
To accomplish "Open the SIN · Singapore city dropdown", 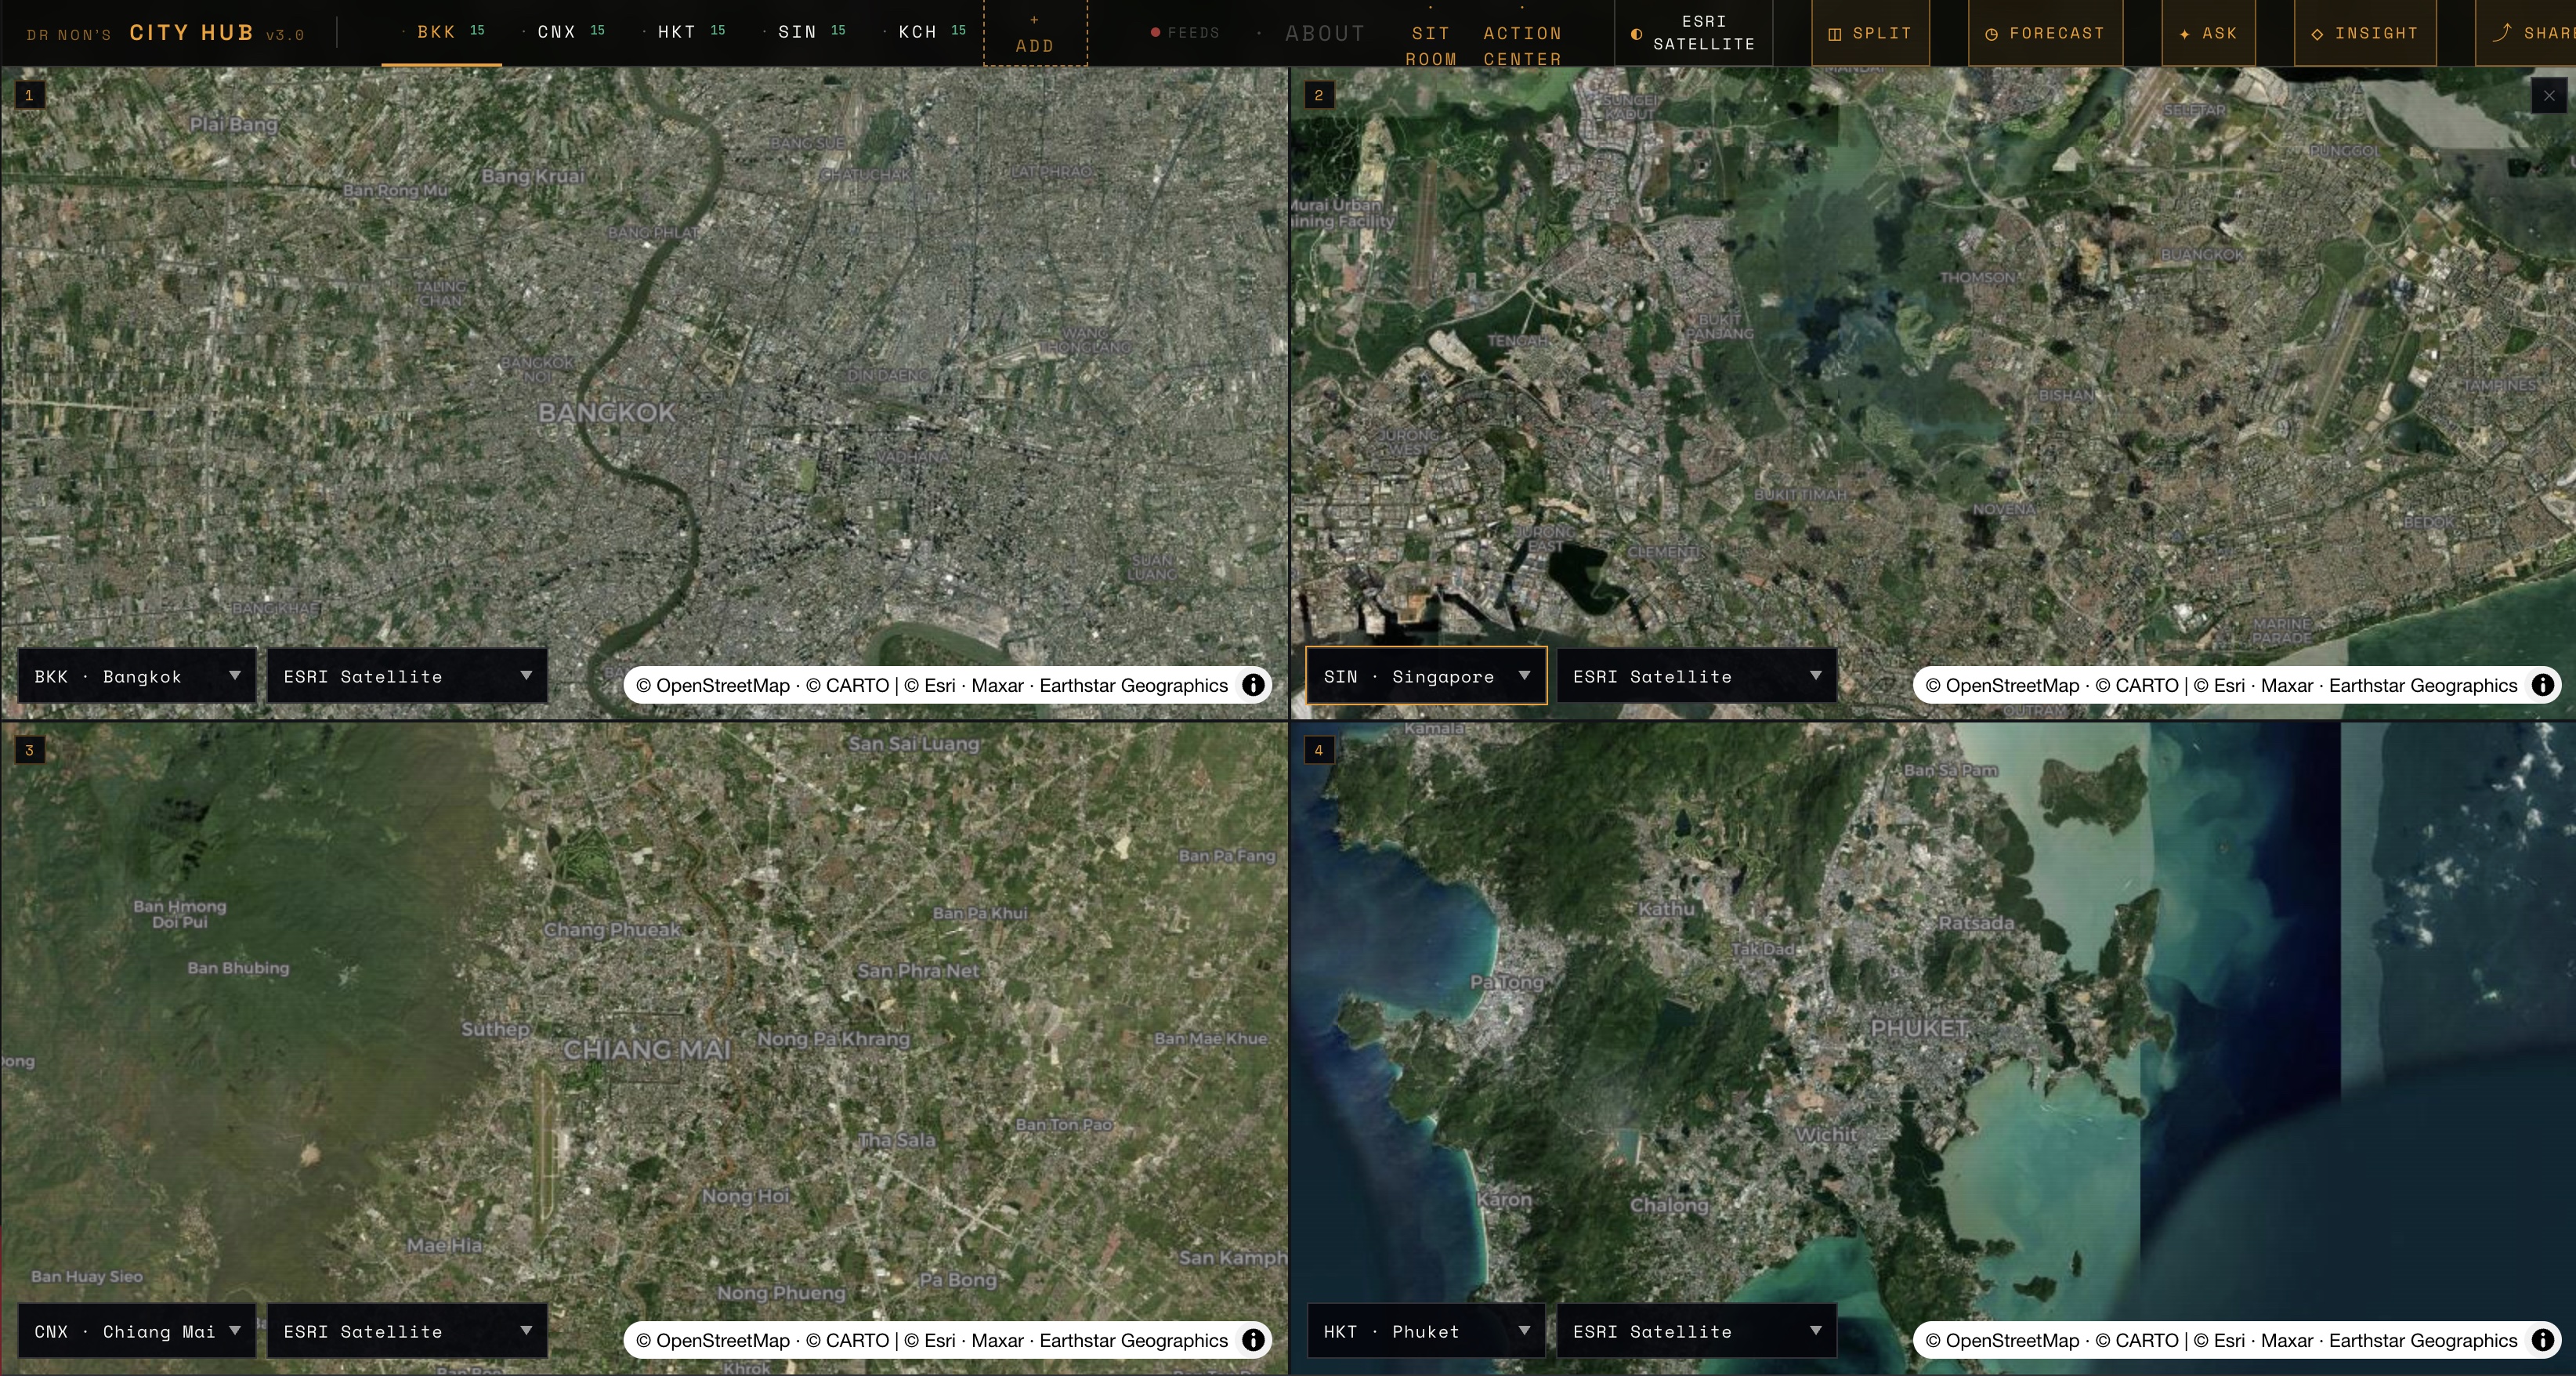I will [x=1426, y=676].
